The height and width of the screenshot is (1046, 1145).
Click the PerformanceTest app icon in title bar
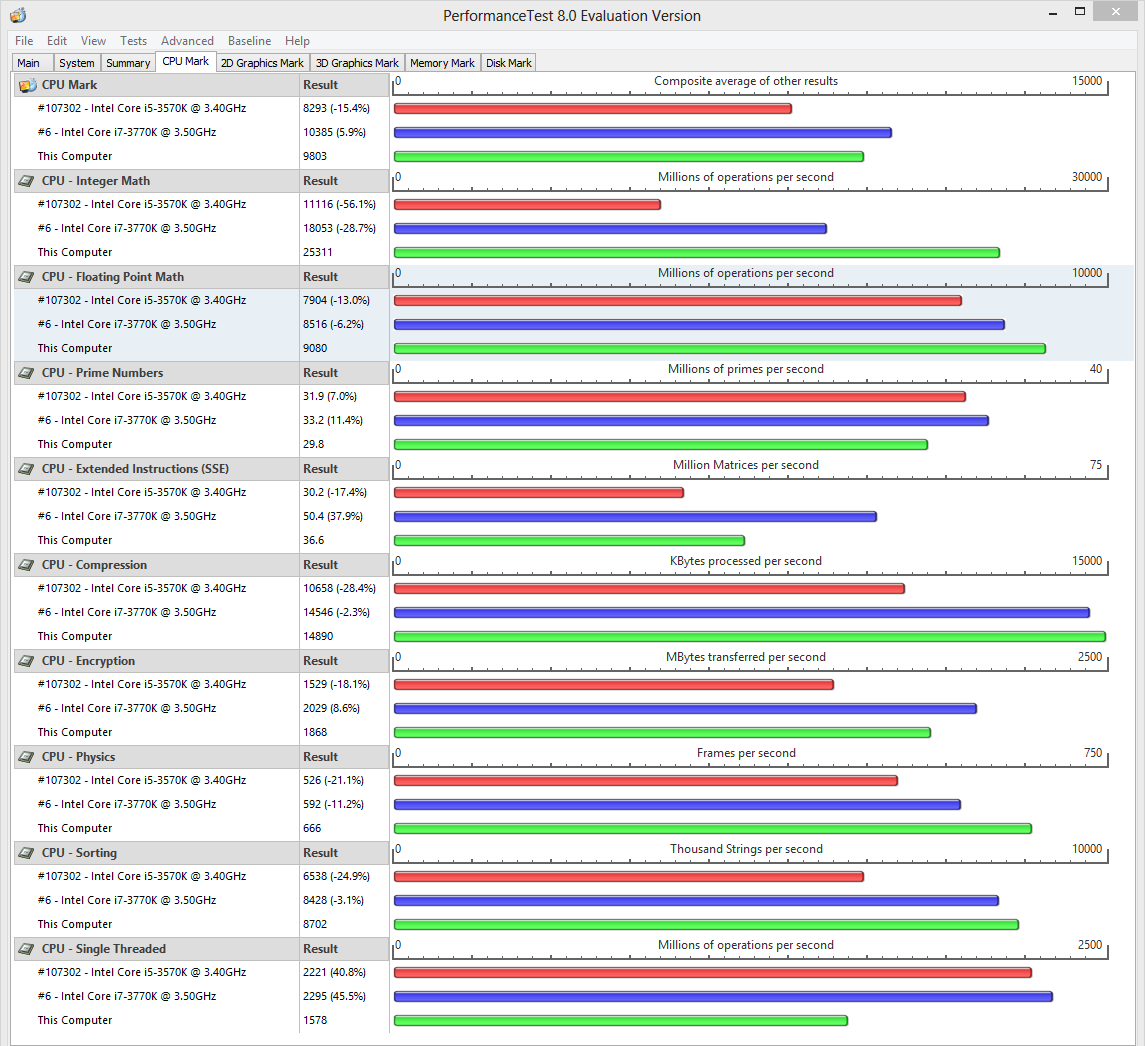pyautogui.click(x=18, y=15)
